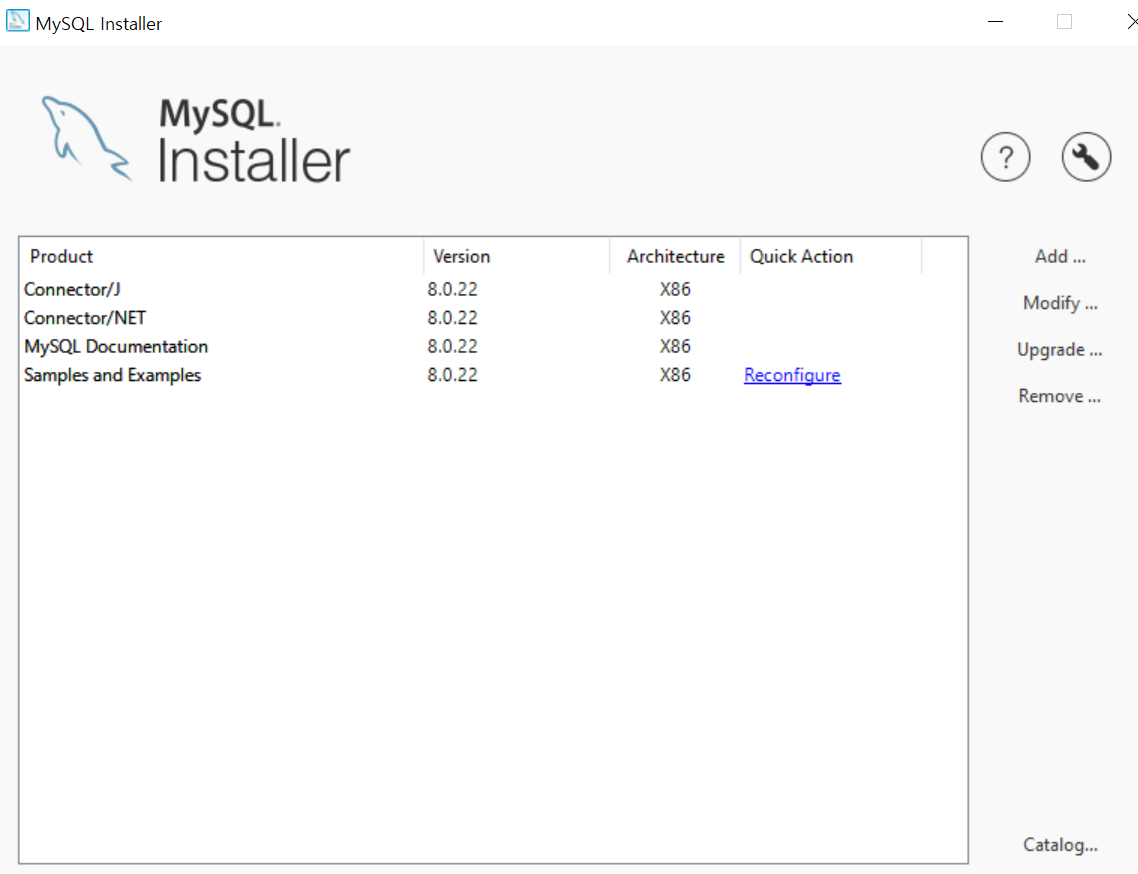Click version 8.0.22 of Connector/J

[452, 289]
